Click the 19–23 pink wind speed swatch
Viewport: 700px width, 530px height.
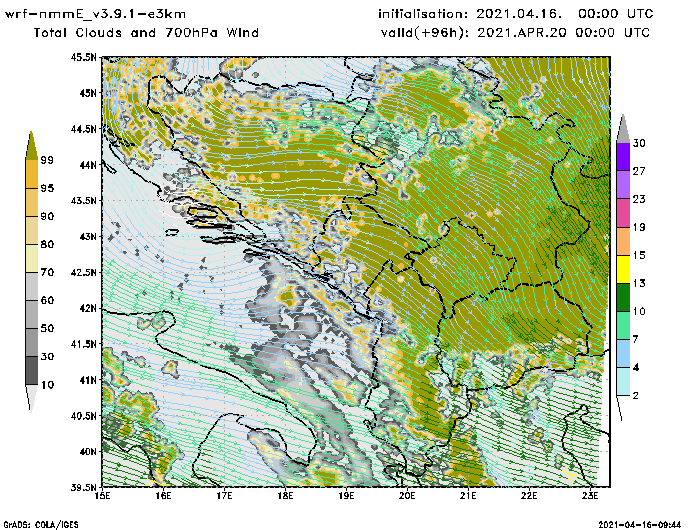click(x=623, y=213)
